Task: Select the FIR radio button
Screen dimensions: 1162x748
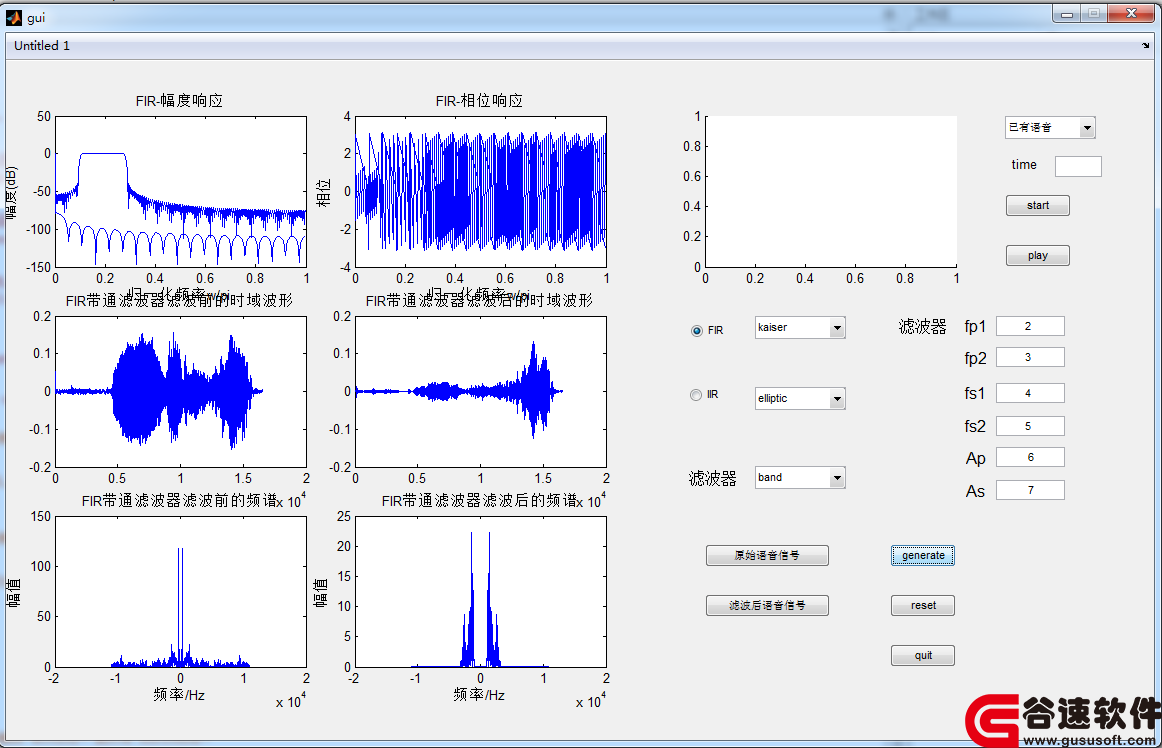Action: pos(697,331)
